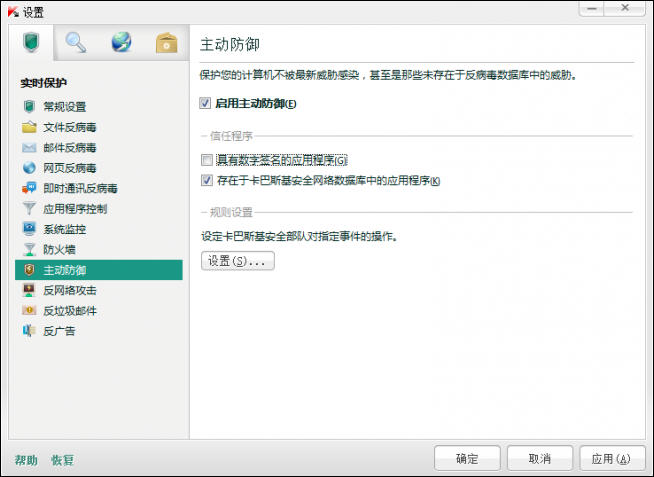Open the magnifier scan tab icon
Image resolution: width=654 pixels, height=477 pixels.
[x=76, y=43]
